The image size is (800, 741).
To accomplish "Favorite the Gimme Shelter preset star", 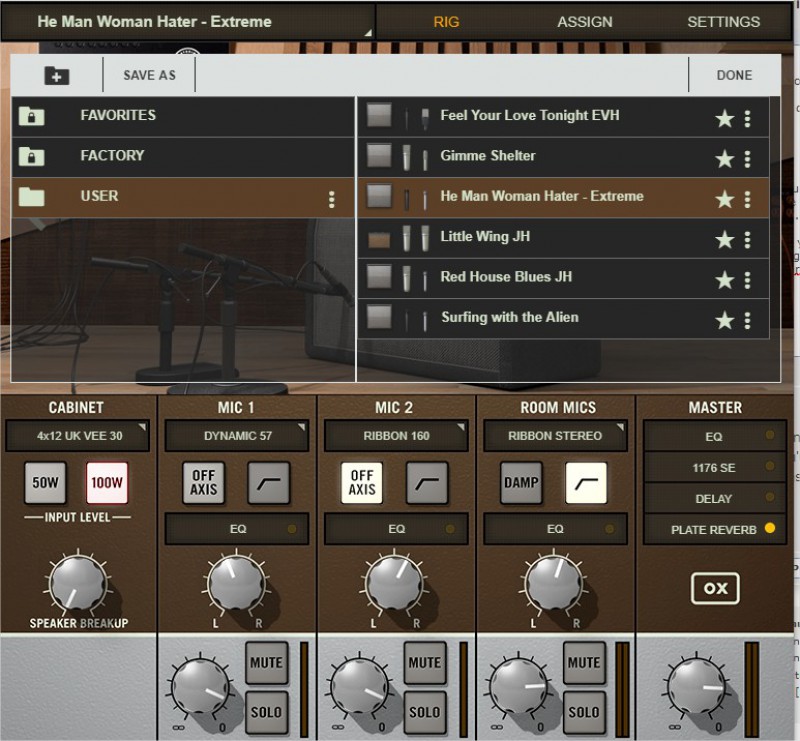I will tap(725, 159).
